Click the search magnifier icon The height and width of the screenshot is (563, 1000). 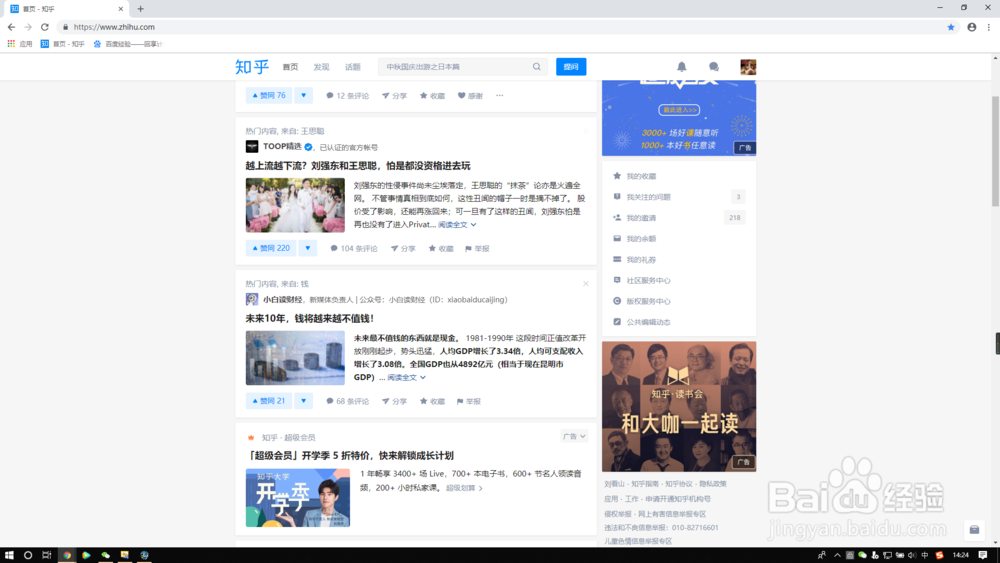(536, 66)
